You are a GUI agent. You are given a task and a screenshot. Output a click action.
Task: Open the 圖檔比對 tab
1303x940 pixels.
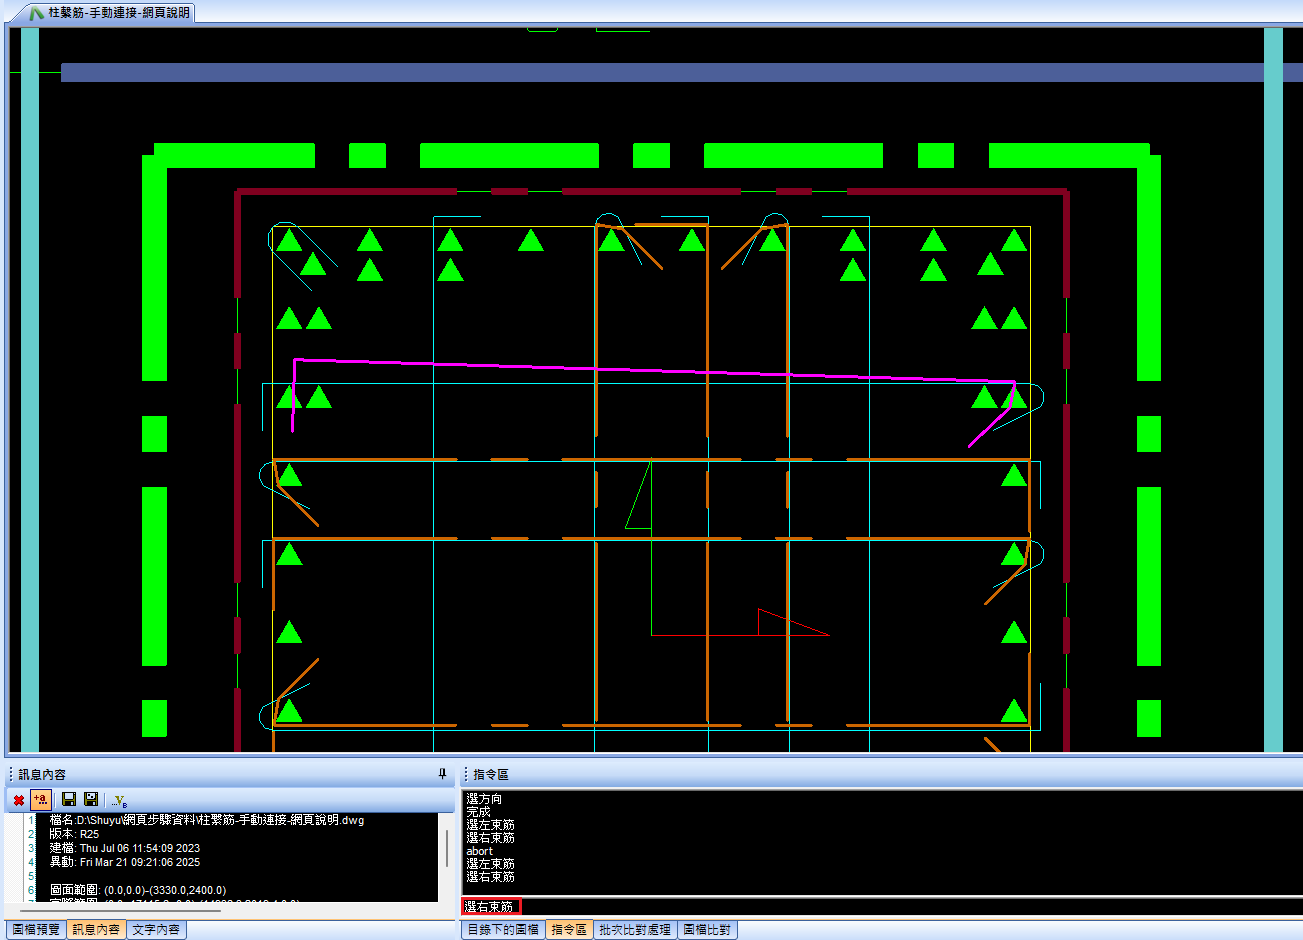(707, 929)
